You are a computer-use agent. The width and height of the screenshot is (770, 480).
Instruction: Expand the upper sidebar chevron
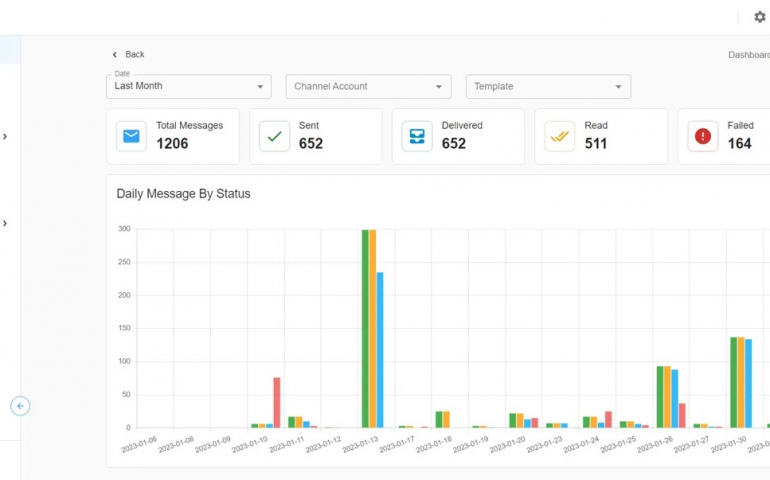coord(5,136)
